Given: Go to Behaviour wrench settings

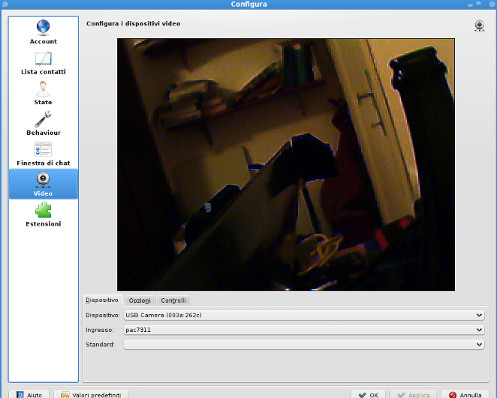Looking at the screenshot, I should (43, 123).
